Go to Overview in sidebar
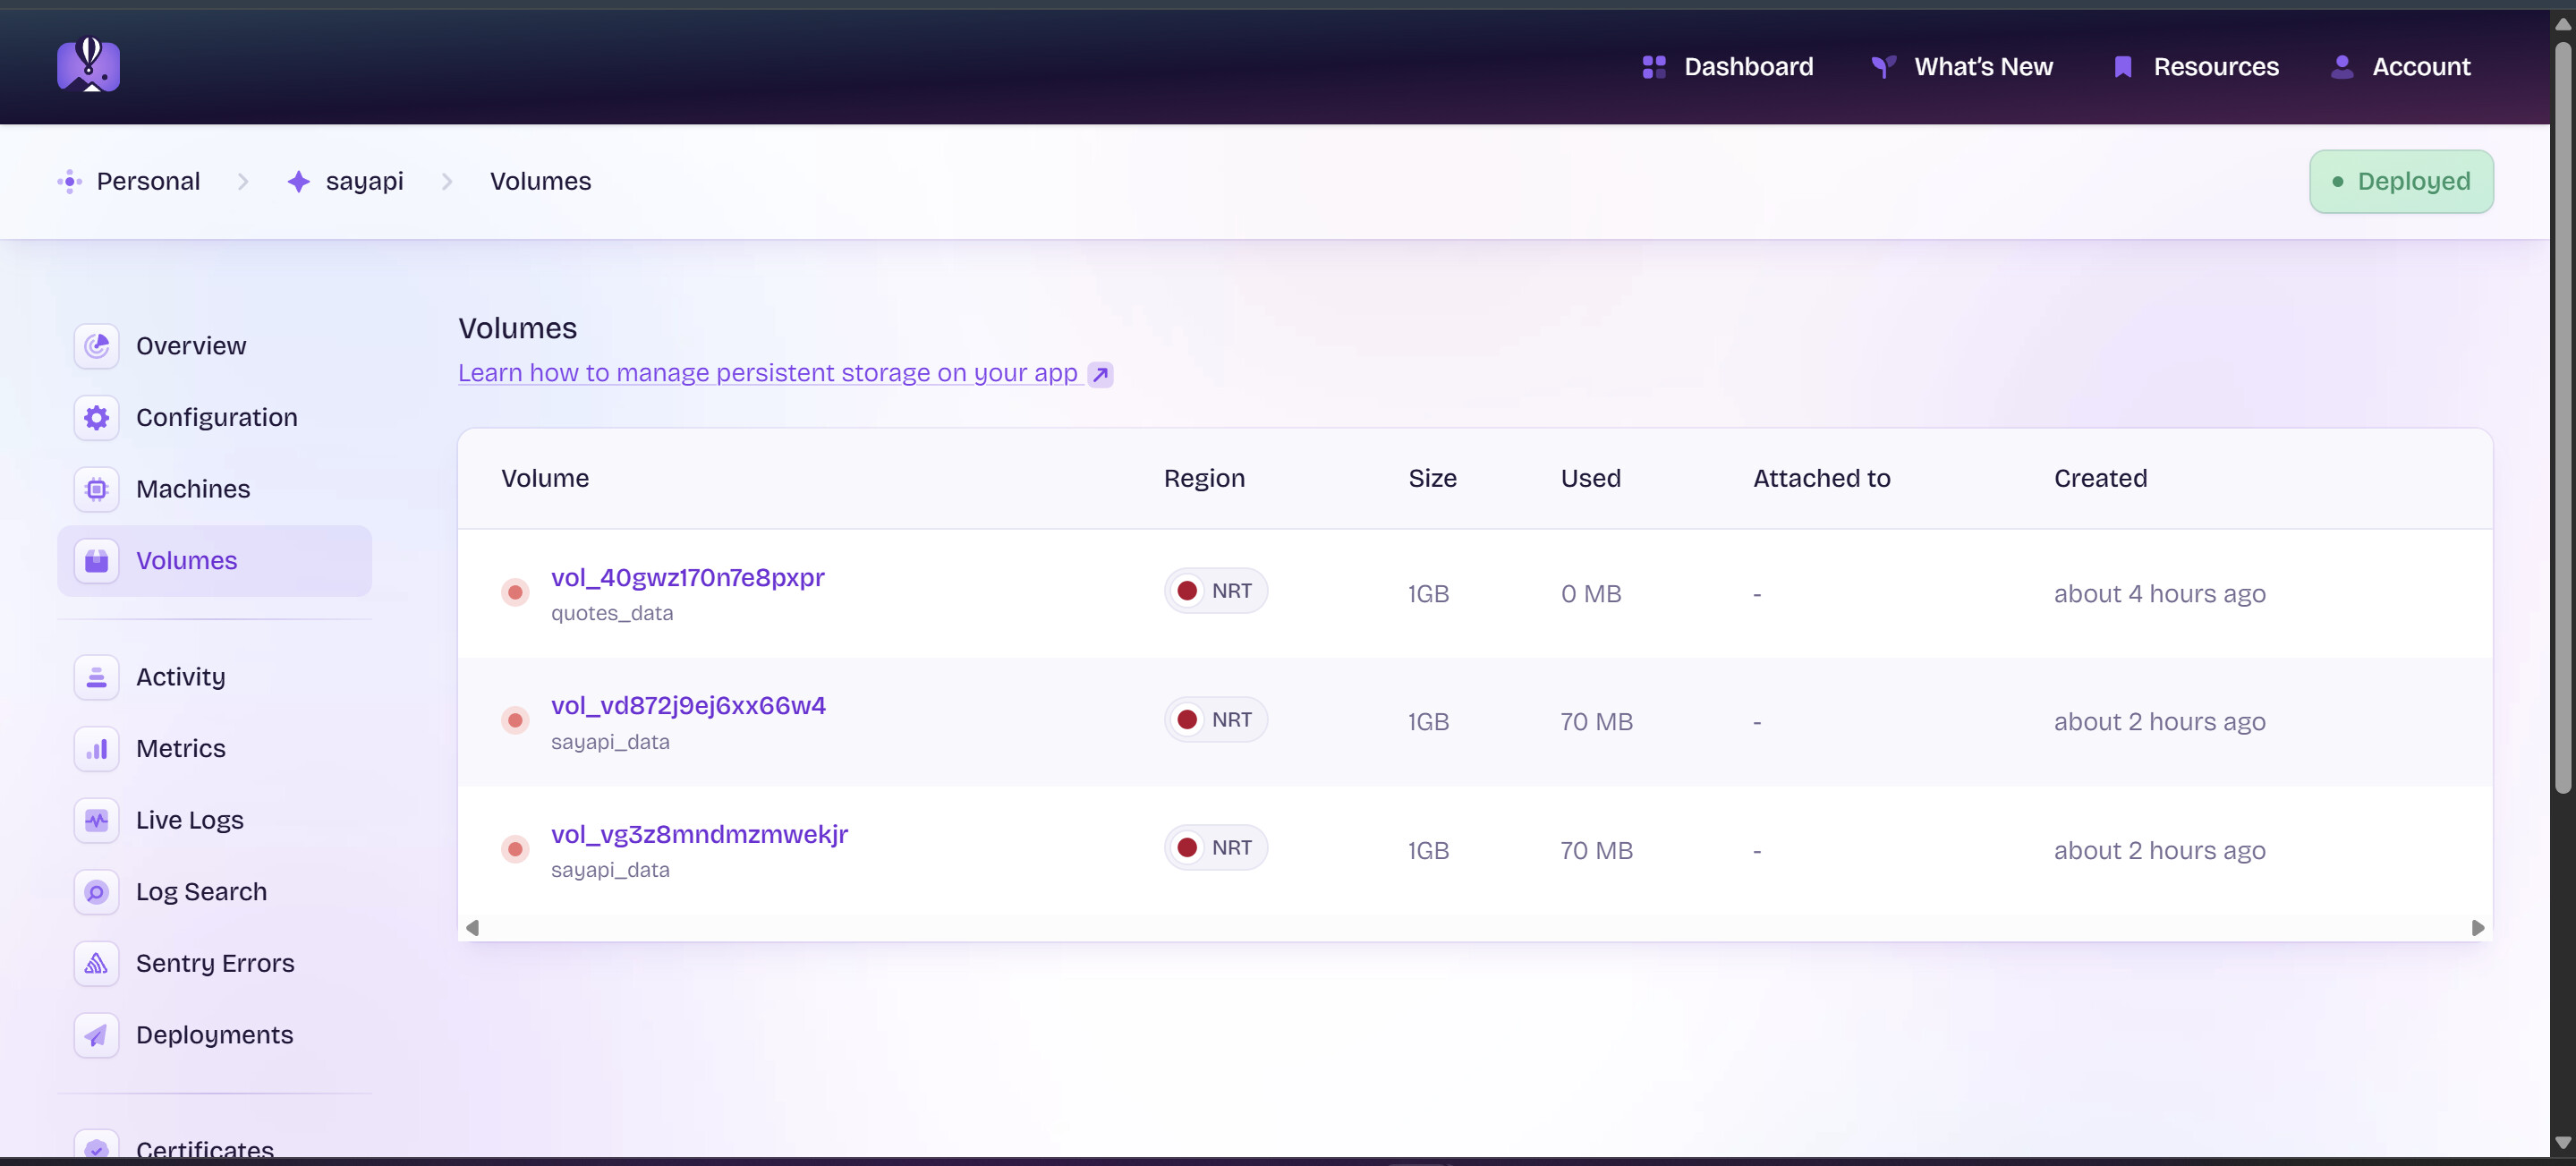The height and width of the screenshot is (1166, 2576). (214, 346)
